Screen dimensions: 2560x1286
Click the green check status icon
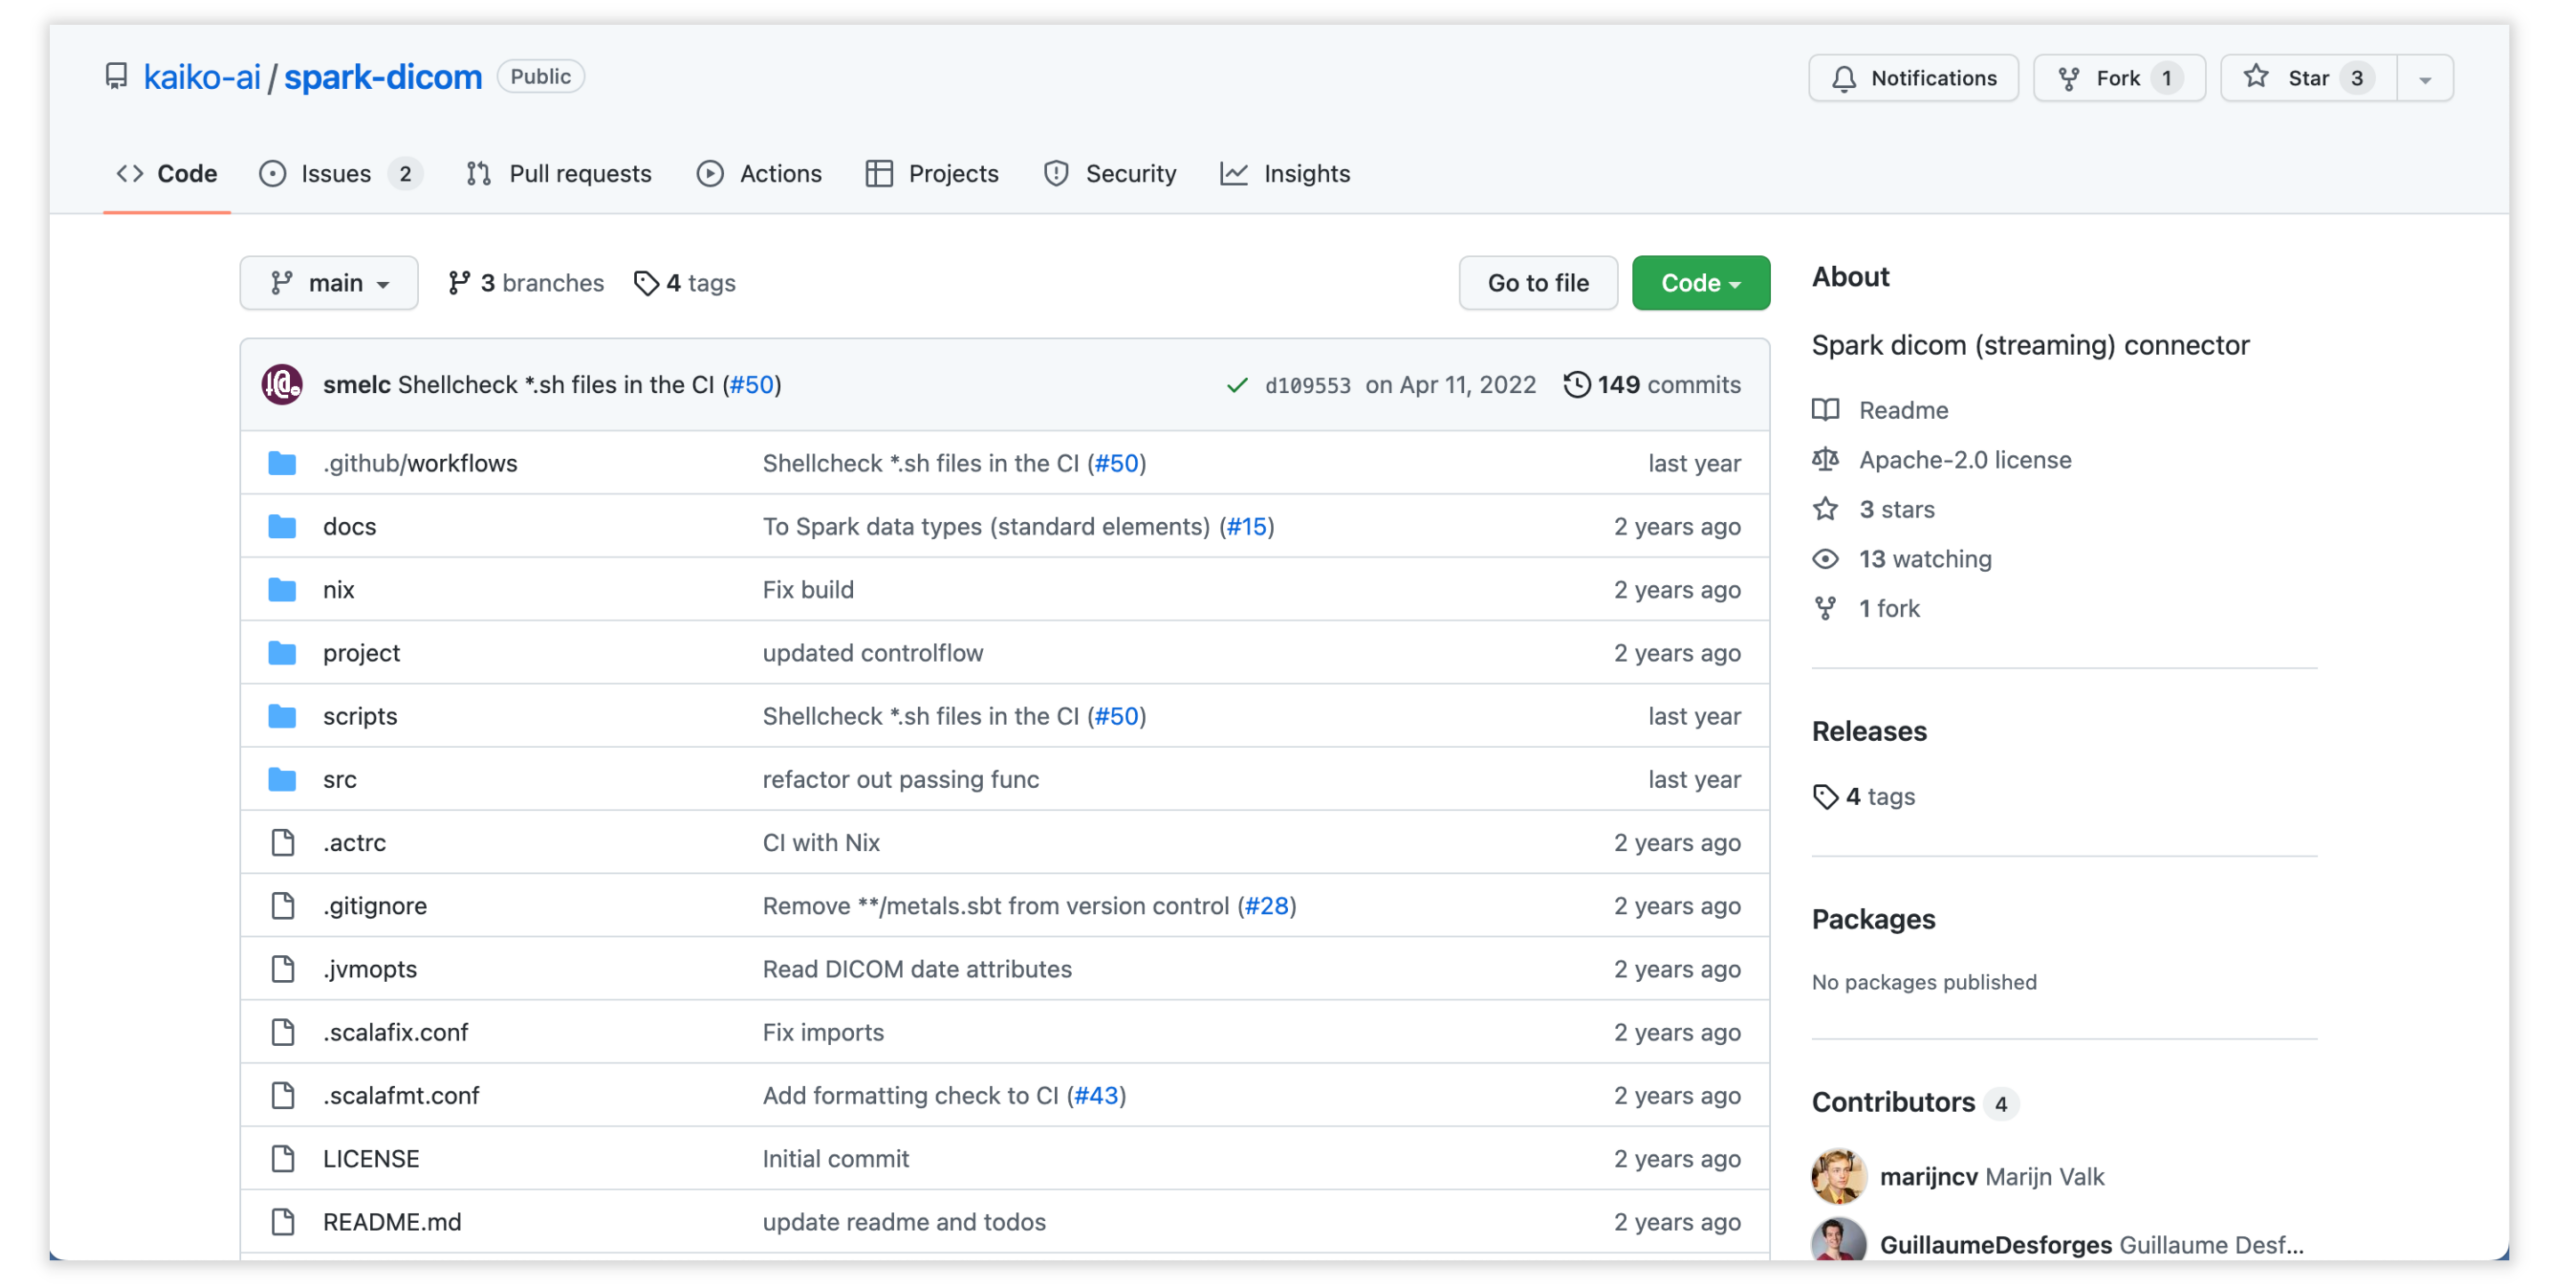1236,385
